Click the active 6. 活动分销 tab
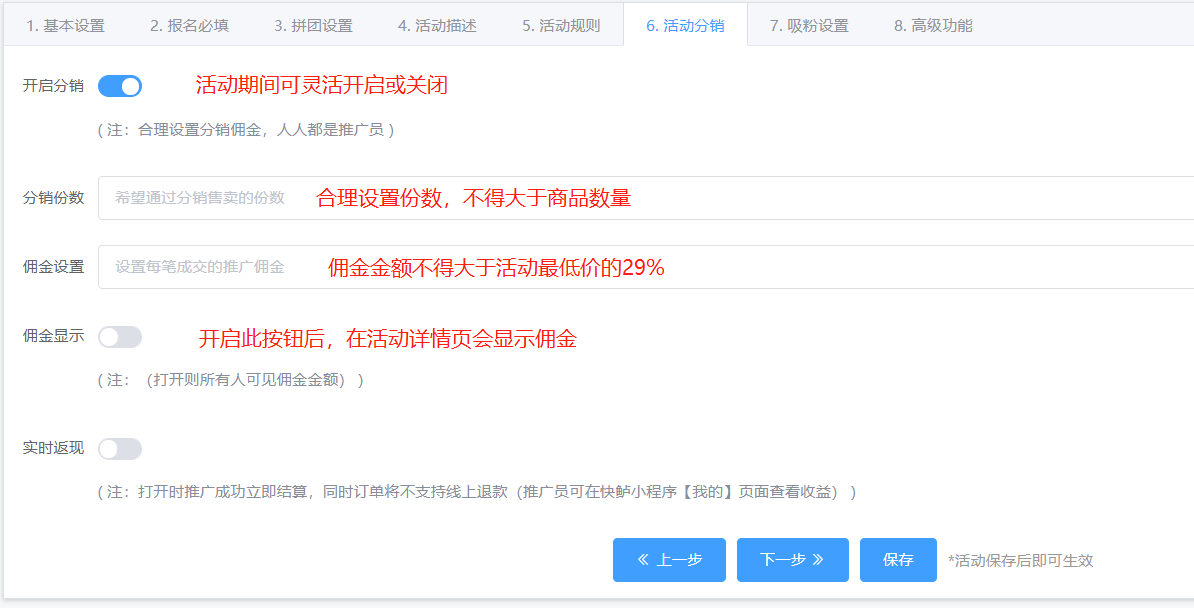This screenshot has height=608, width=1194. click(685, 26)
